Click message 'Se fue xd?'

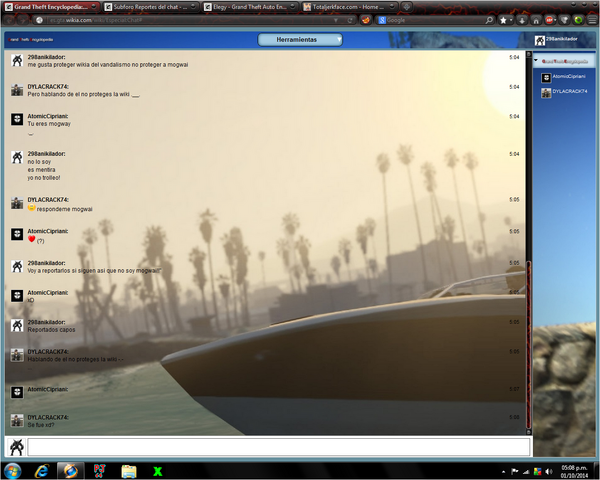(41, 425)
